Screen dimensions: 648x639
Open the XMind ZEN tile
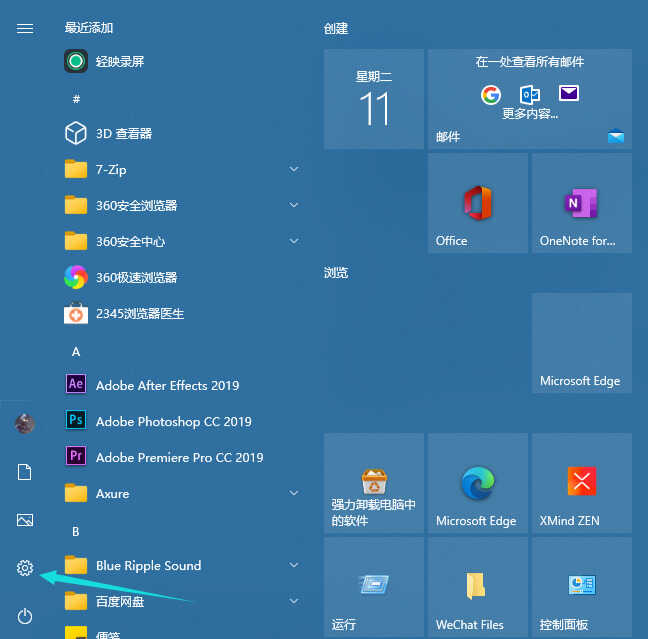point(581,483)
